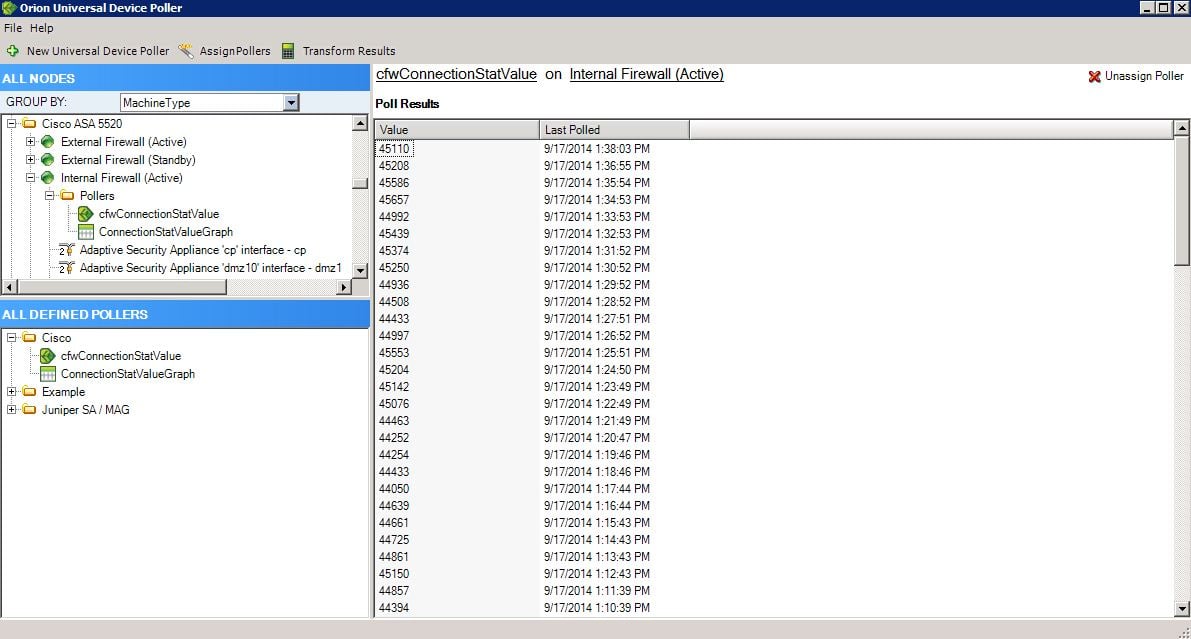Image resolution: width=1191 pixels, height=639 pixels.
Task: Click the Juniper SA / MAG folder icon
Action: (30, 410)
